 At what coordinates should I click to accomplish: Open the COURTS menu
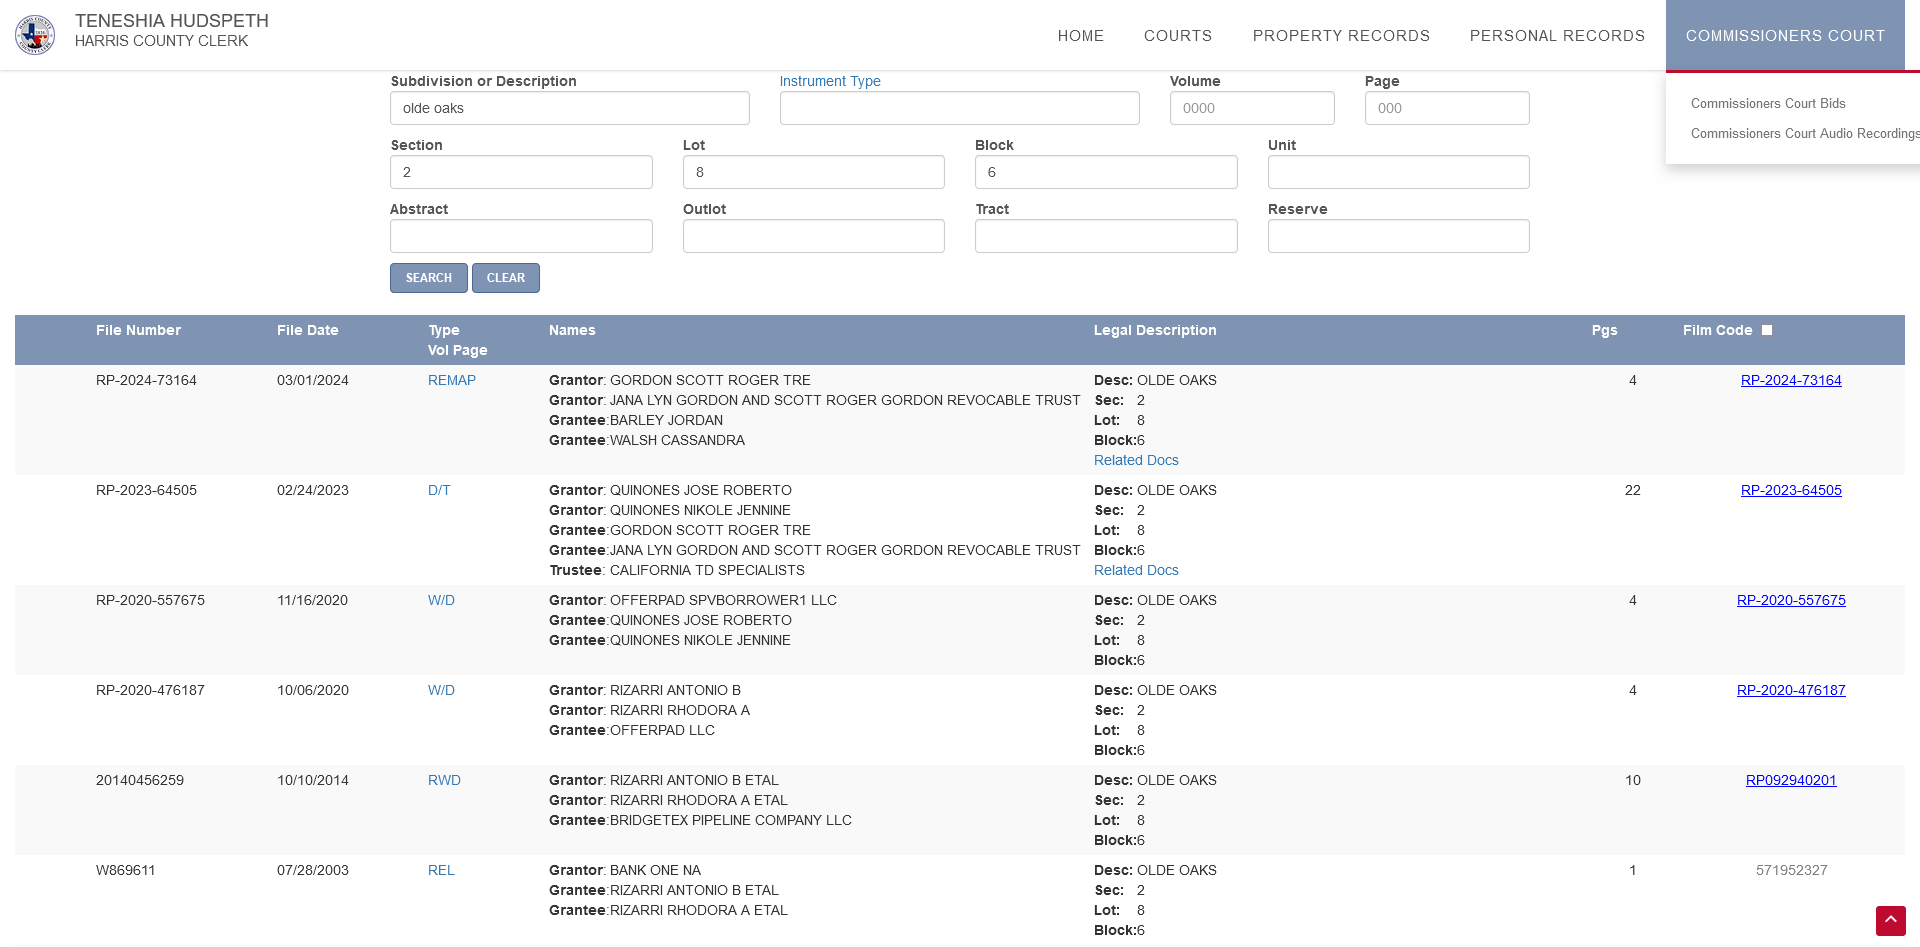tap(1178, 36)
